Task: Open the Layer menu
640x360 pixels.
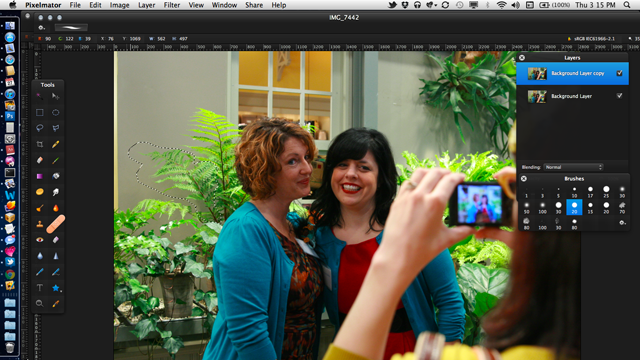Action: click(147, 5)
